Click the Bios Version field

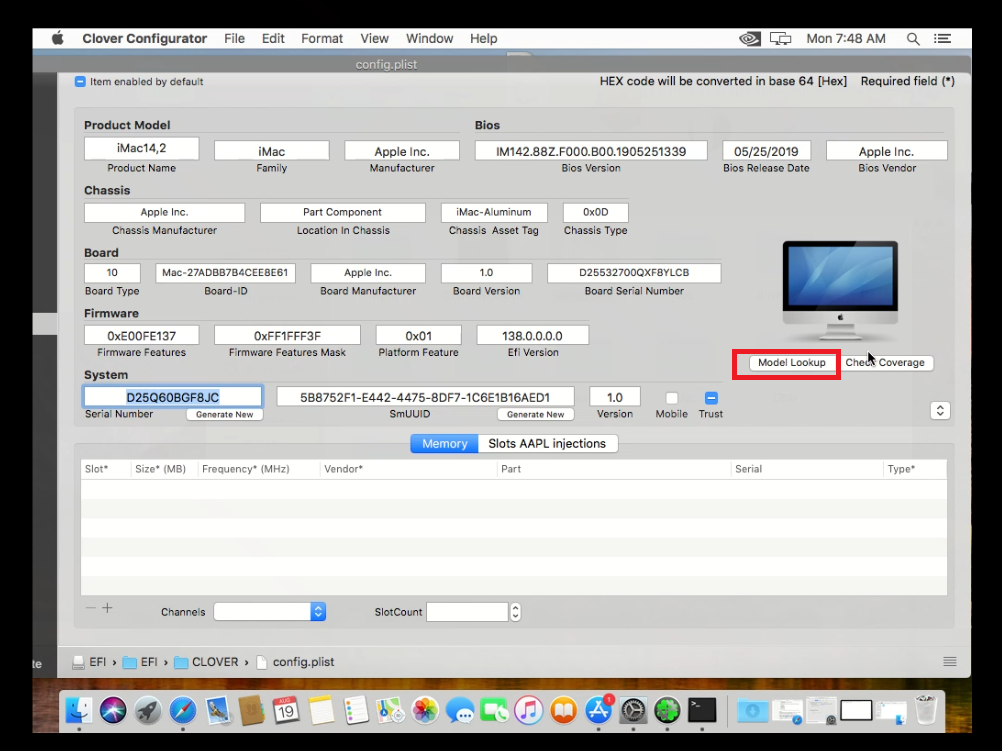pyautogui.click(x=591, y=151)
